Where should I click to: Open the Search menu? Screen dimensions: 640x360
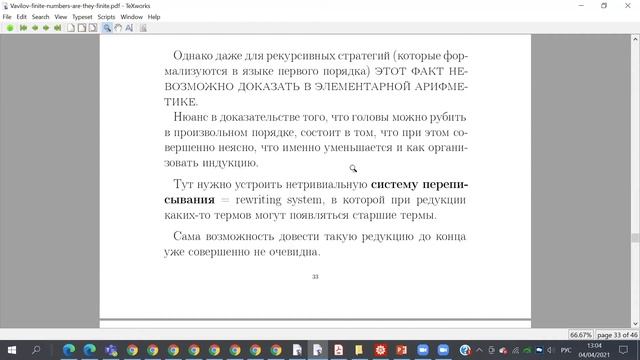coord(40,17)
